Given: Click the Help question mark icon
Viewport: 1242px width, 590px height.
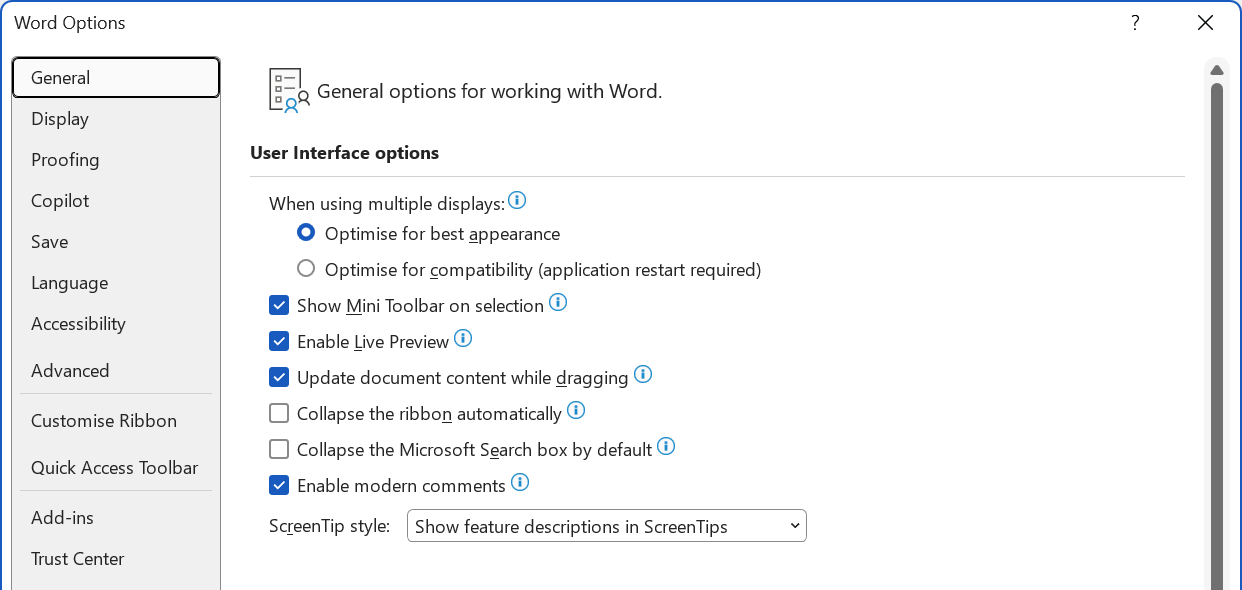Looking at the screenshot, I should coord(1135,23).
